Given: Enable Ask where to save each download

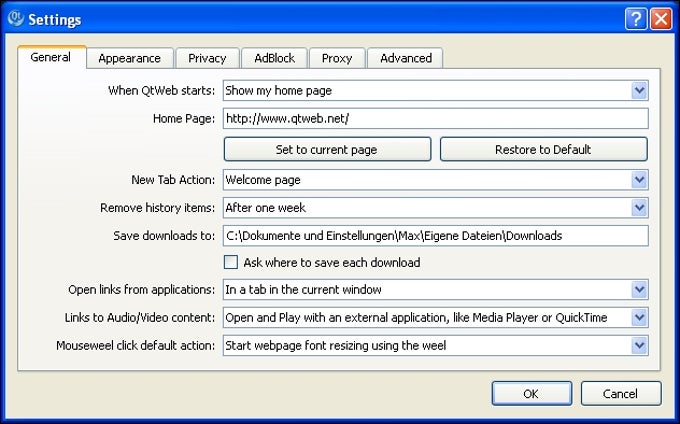Looking at the screenshot, I should [x=231, y=262].
